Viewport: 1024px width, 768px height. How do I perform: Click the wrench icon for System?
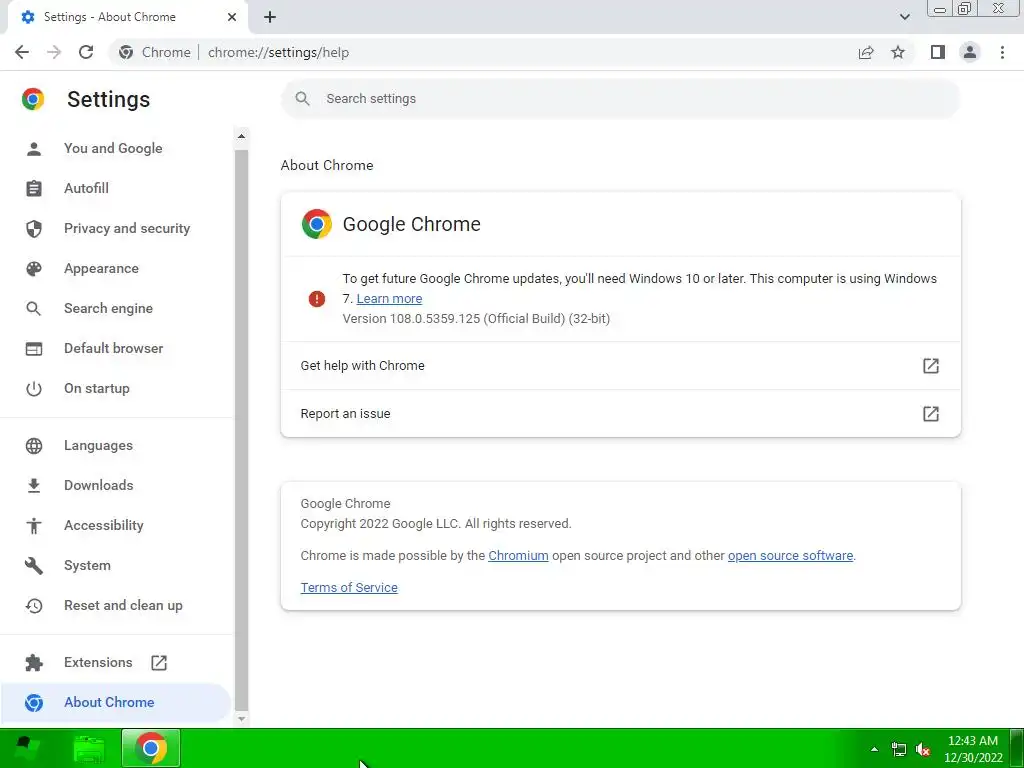(x=34, y=566)
